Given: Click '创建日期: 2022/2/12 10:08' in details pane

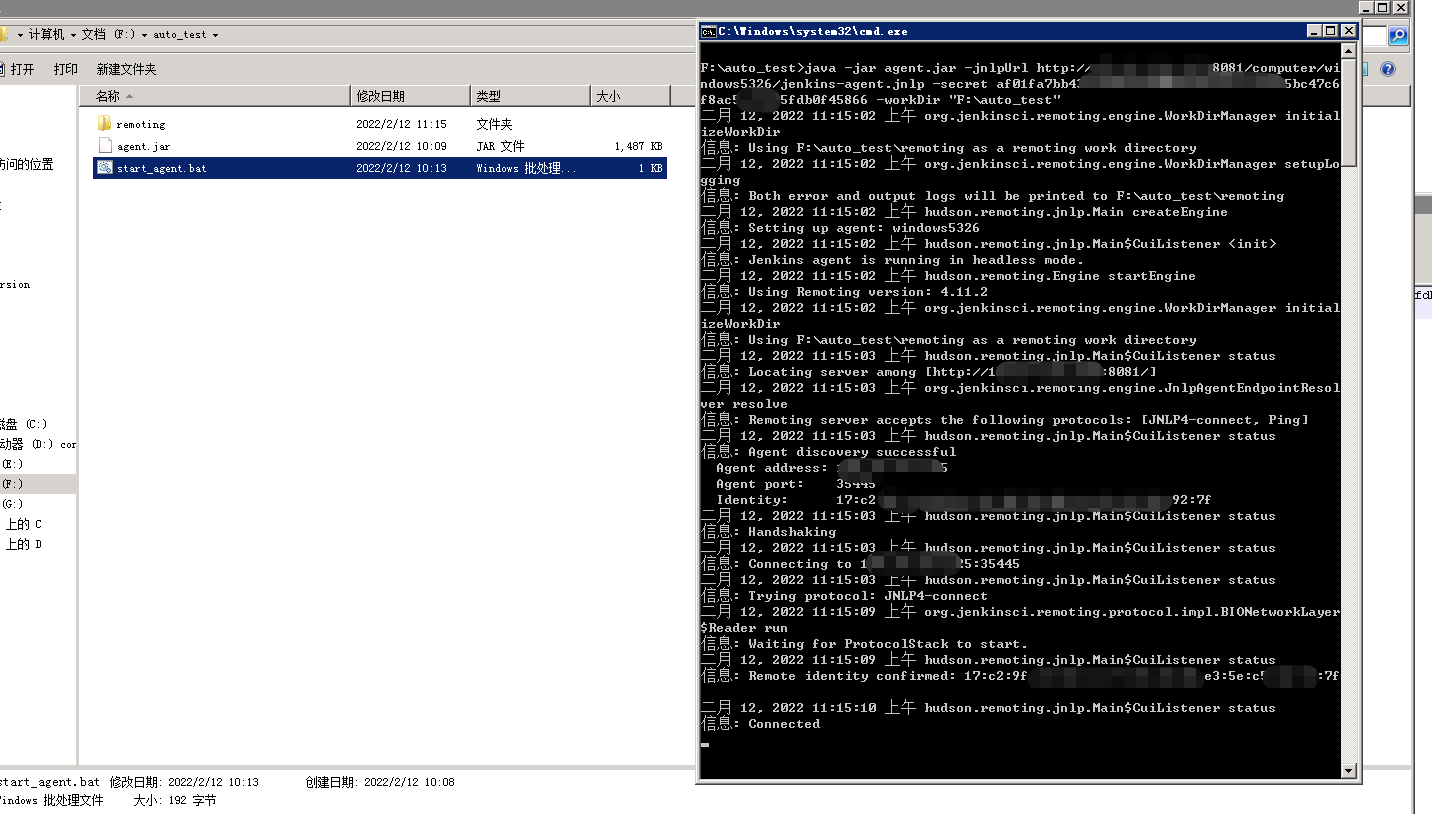Looking at the screenshot, I should [x=380, y=782].
